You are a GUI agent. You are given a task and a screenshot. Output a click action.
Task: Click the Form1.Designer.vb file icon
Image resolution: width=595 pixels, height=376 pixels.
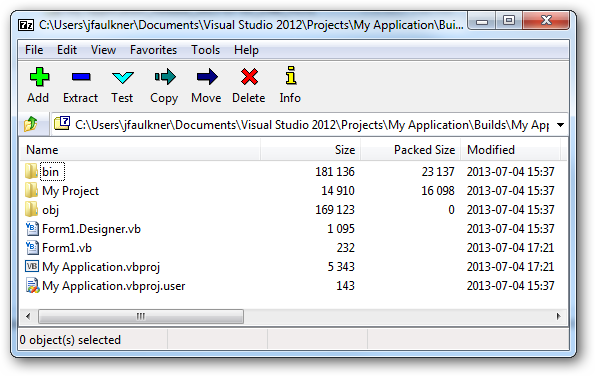(32, 228)
